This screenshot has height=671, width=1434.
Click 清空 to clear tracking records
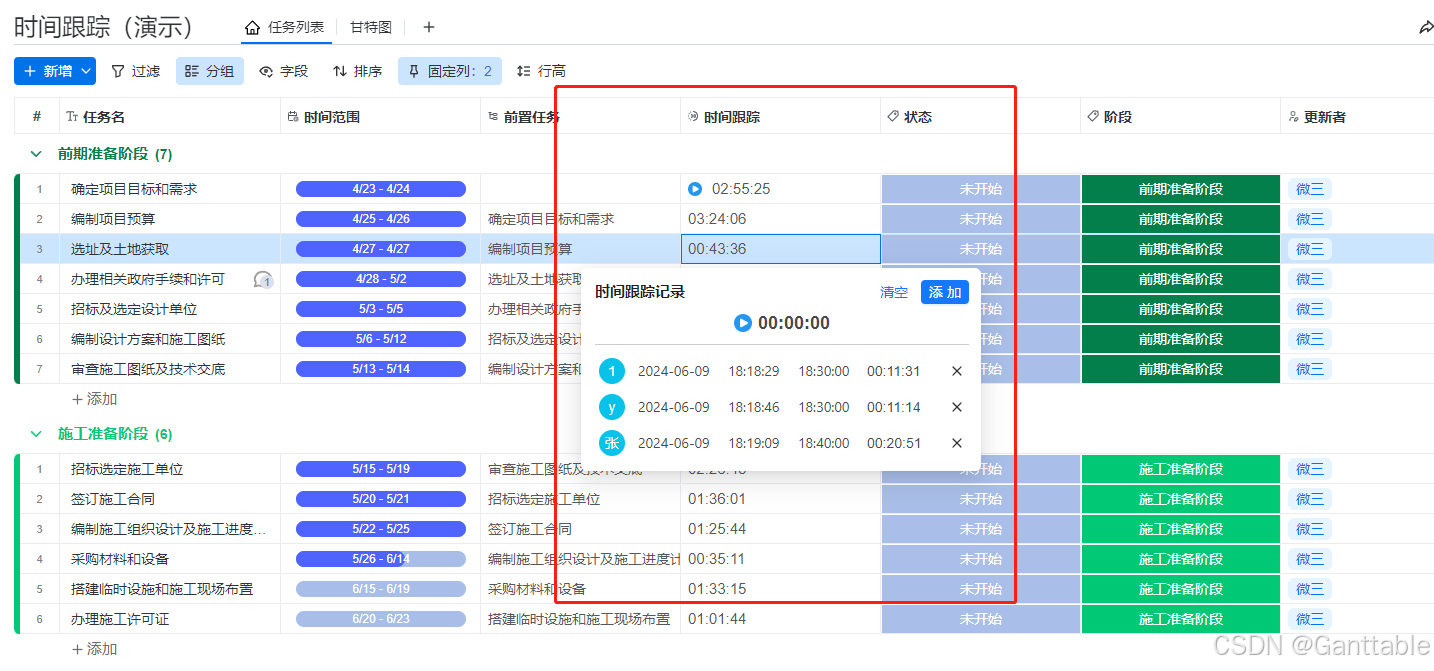click(893, 292)
